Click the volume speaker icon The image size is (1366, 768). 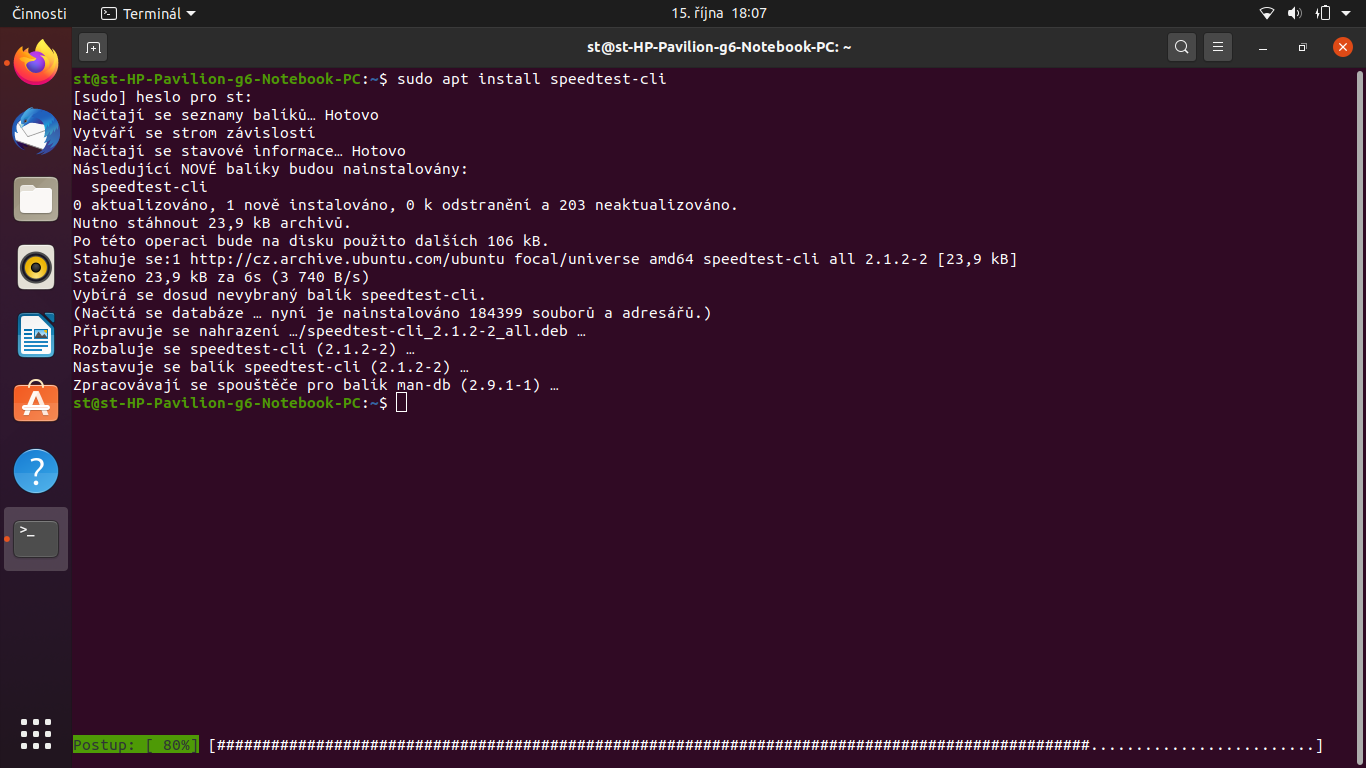1295,14
